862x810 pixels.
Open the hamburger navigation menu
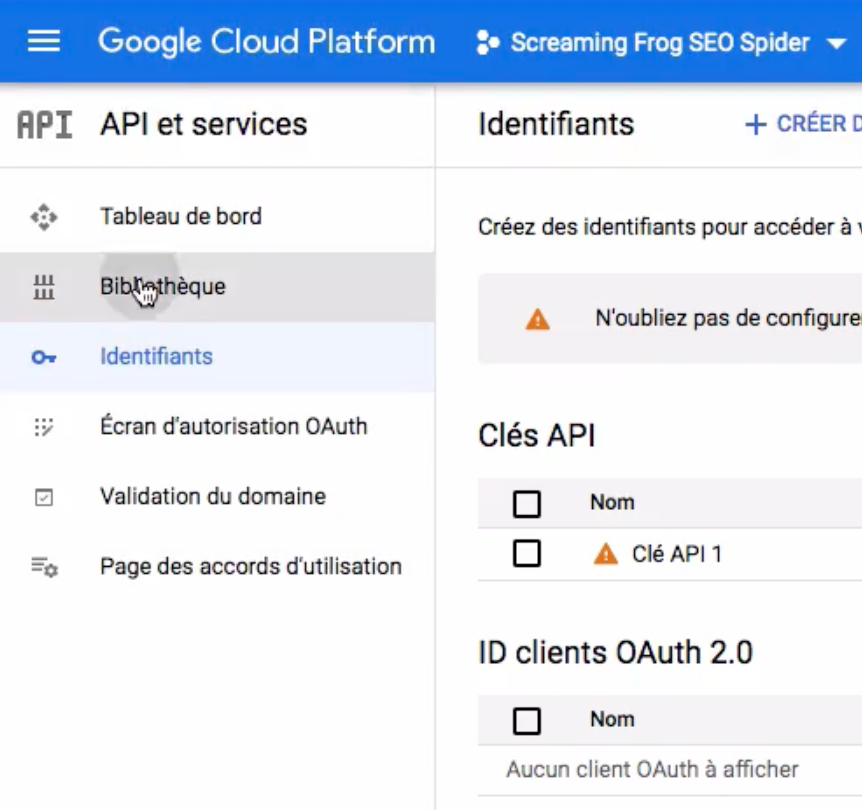(44, 41)
